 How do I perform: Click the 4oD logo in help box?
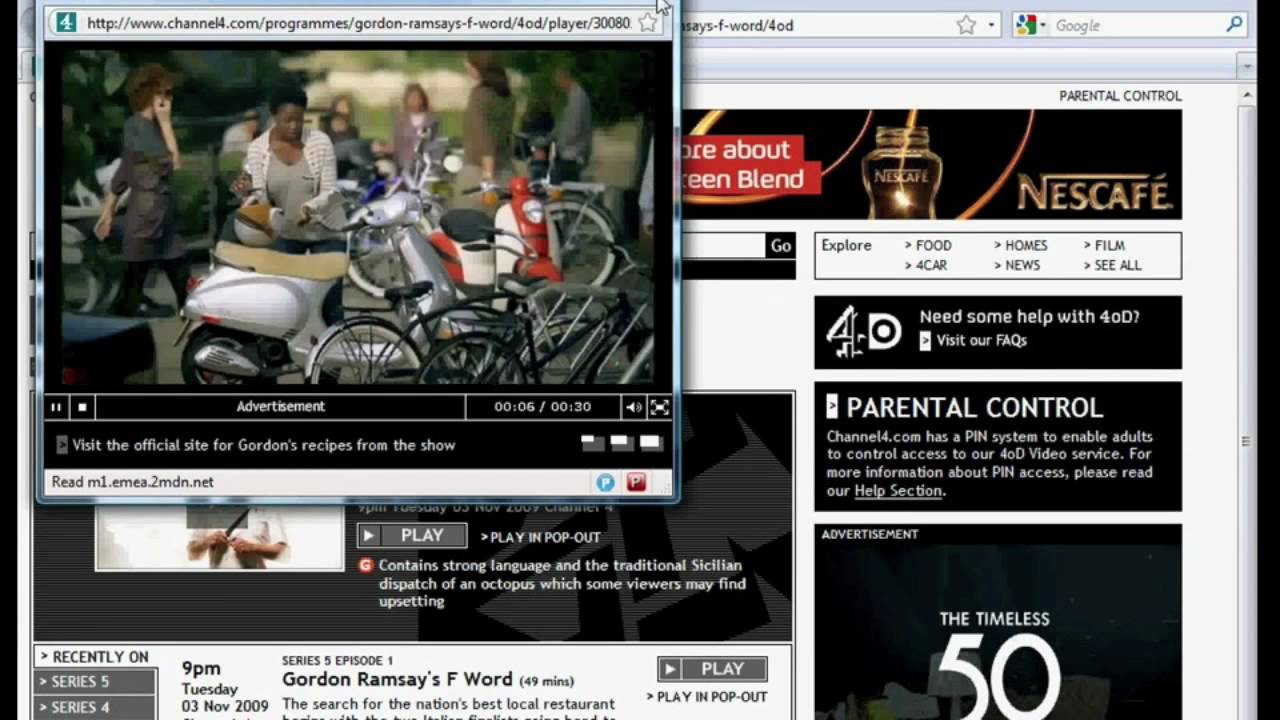(x=864, y=332)
